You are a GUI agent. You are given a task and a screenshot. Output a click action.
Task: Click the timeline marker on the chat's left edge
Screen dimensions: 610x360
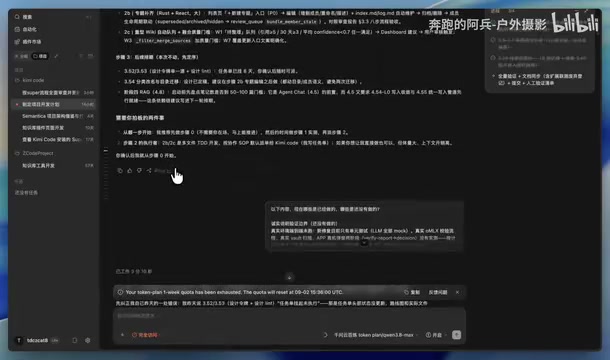point(106,150)
